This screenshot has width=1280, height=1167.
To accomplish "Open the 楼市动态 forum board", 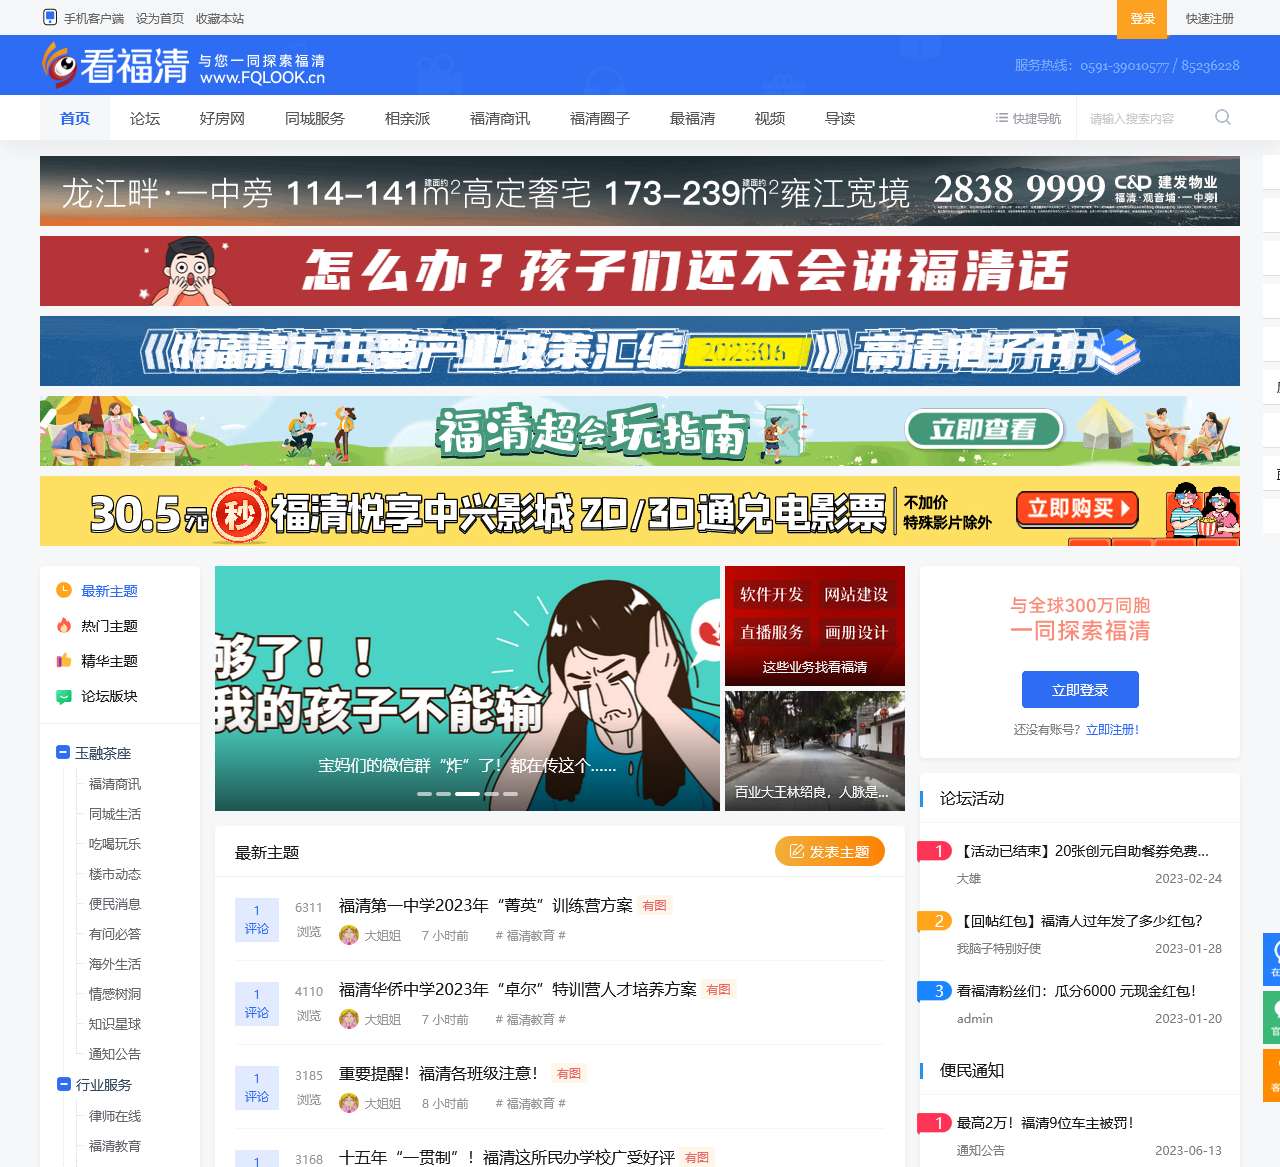I will (x=115, y=874).
